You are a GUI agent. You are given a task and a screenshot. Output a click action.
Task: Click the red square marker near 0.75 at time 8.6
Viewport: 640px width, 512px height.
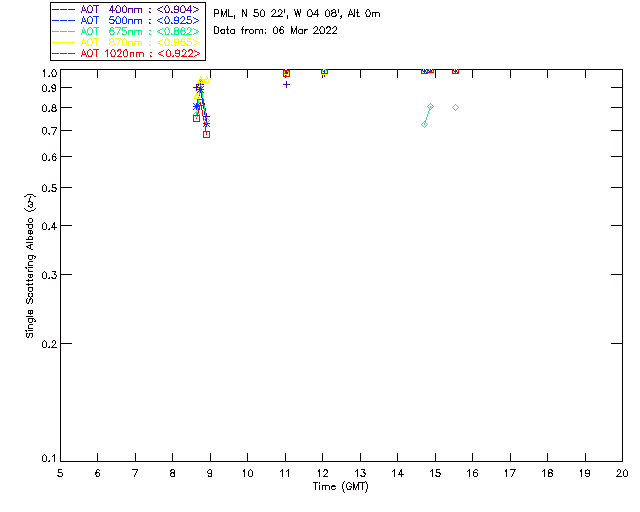pos(196,118)
